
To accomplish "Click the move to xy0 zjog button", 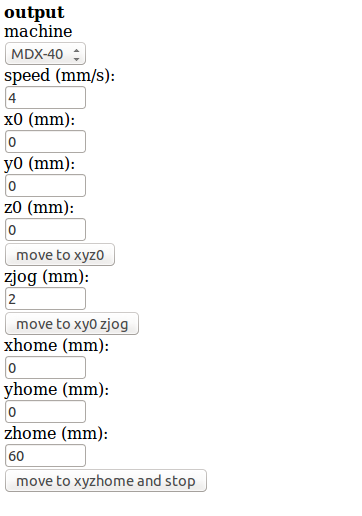I will click(x=72, y=324).
